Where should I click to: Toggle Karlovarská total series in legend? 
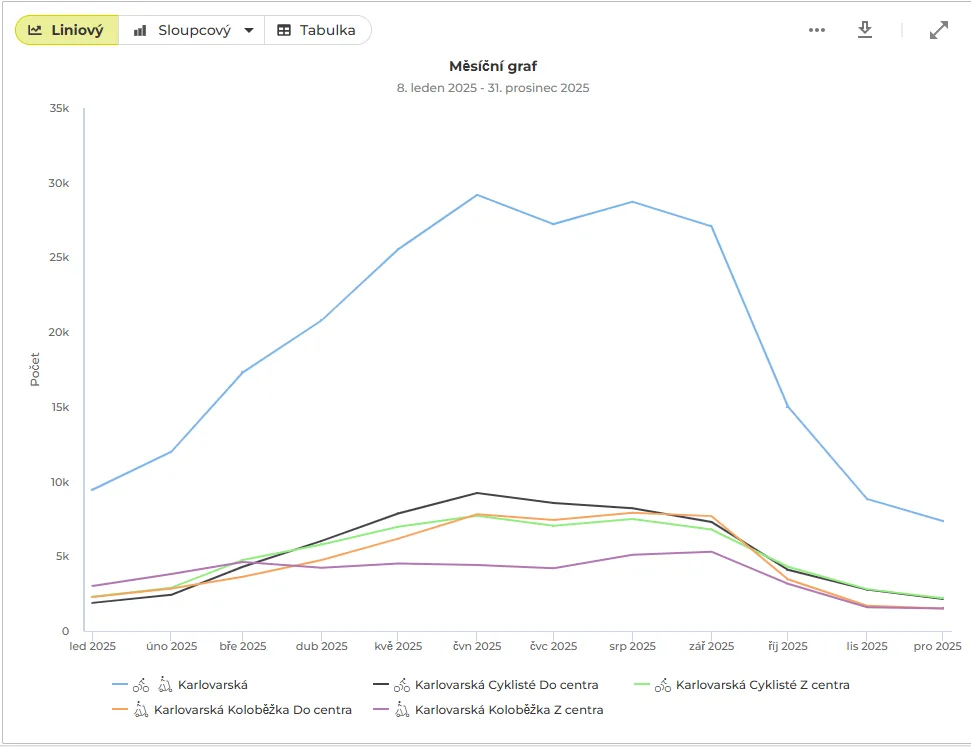[x=212, y=685]
